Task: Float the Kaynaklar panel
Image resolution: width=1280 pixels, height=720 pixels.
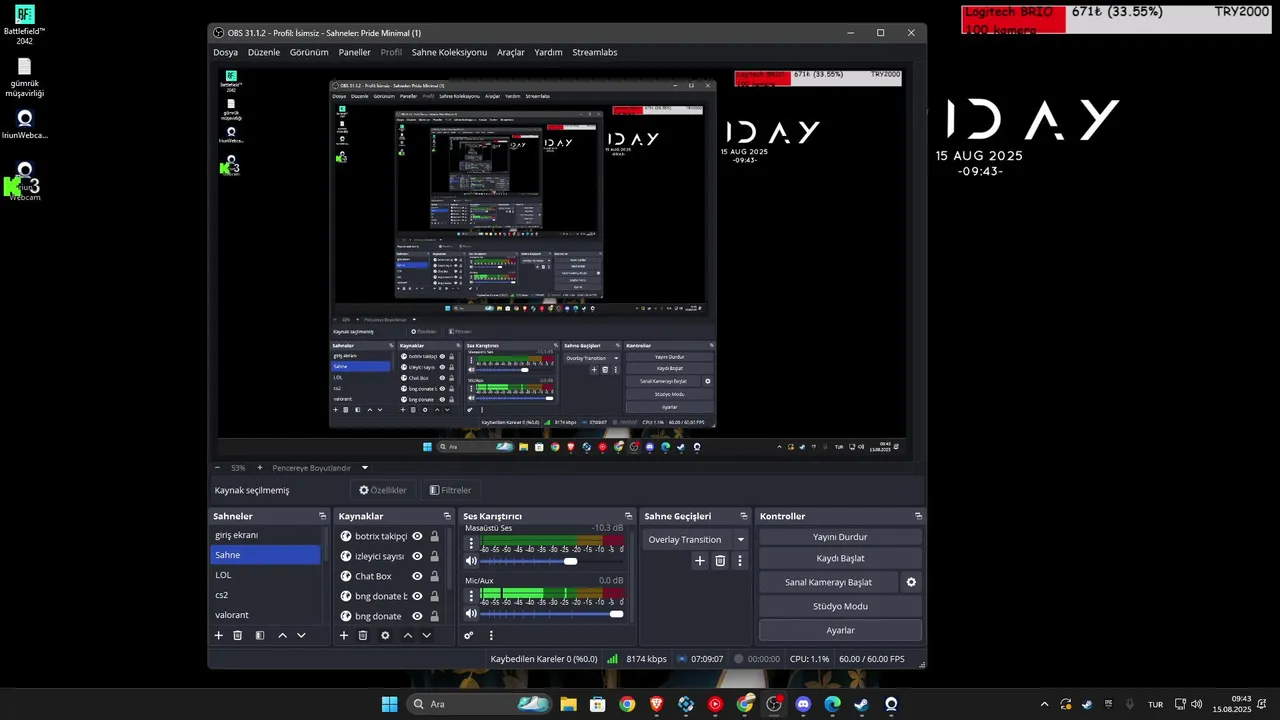Action: 448,516
